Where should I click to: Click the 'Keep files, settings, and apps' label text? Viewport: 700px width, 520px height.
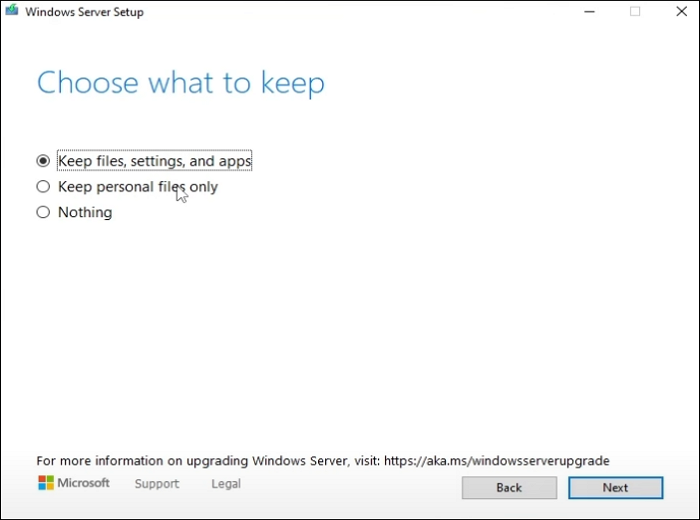(x=154, y=160)
